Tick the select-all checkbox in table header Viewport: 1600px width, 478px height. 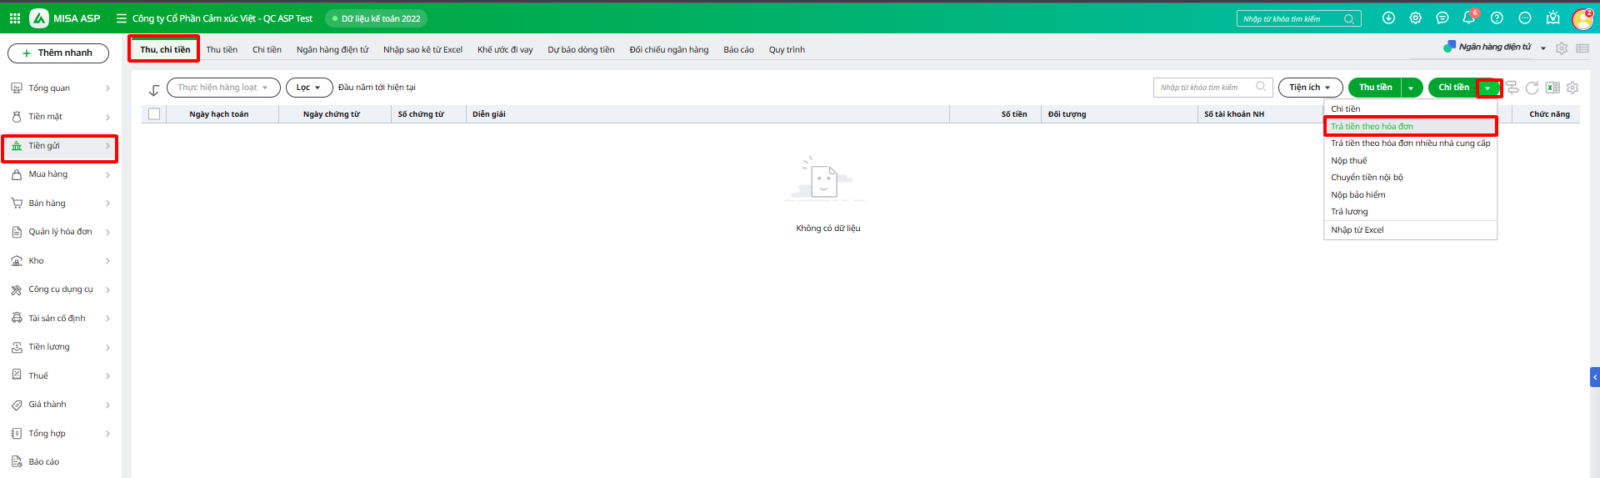(x=154, y=114)
